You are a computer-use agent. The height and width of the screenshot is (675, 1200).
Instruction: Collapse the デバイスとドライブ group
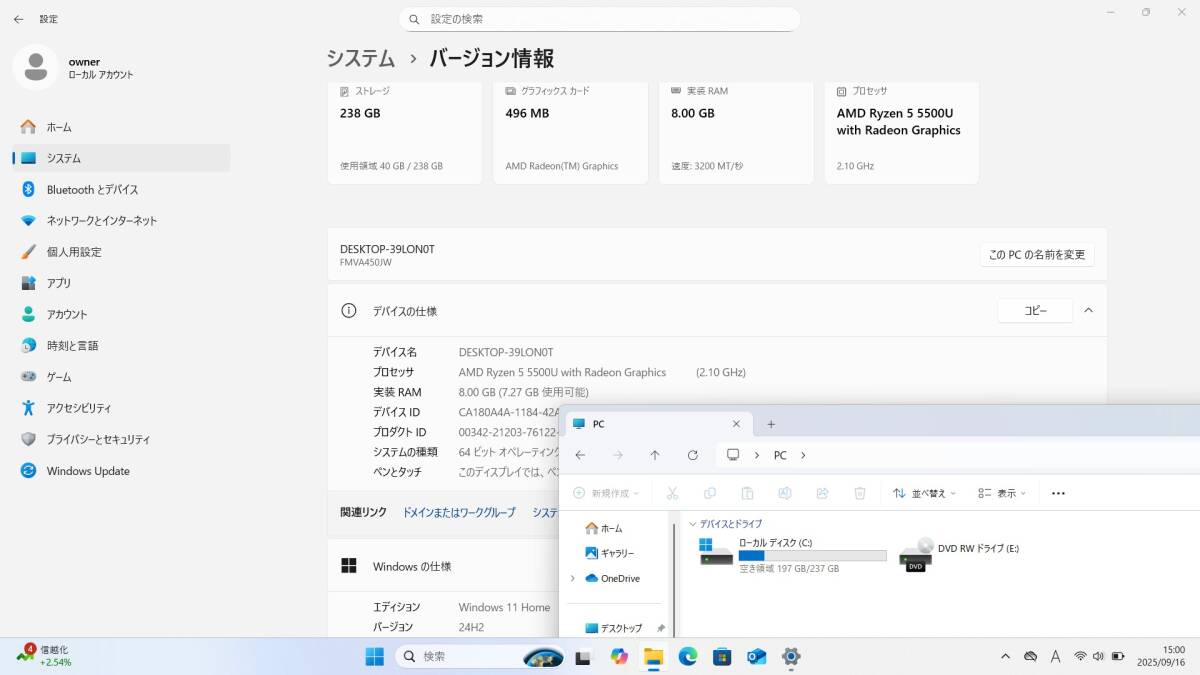tap(693, 523)
